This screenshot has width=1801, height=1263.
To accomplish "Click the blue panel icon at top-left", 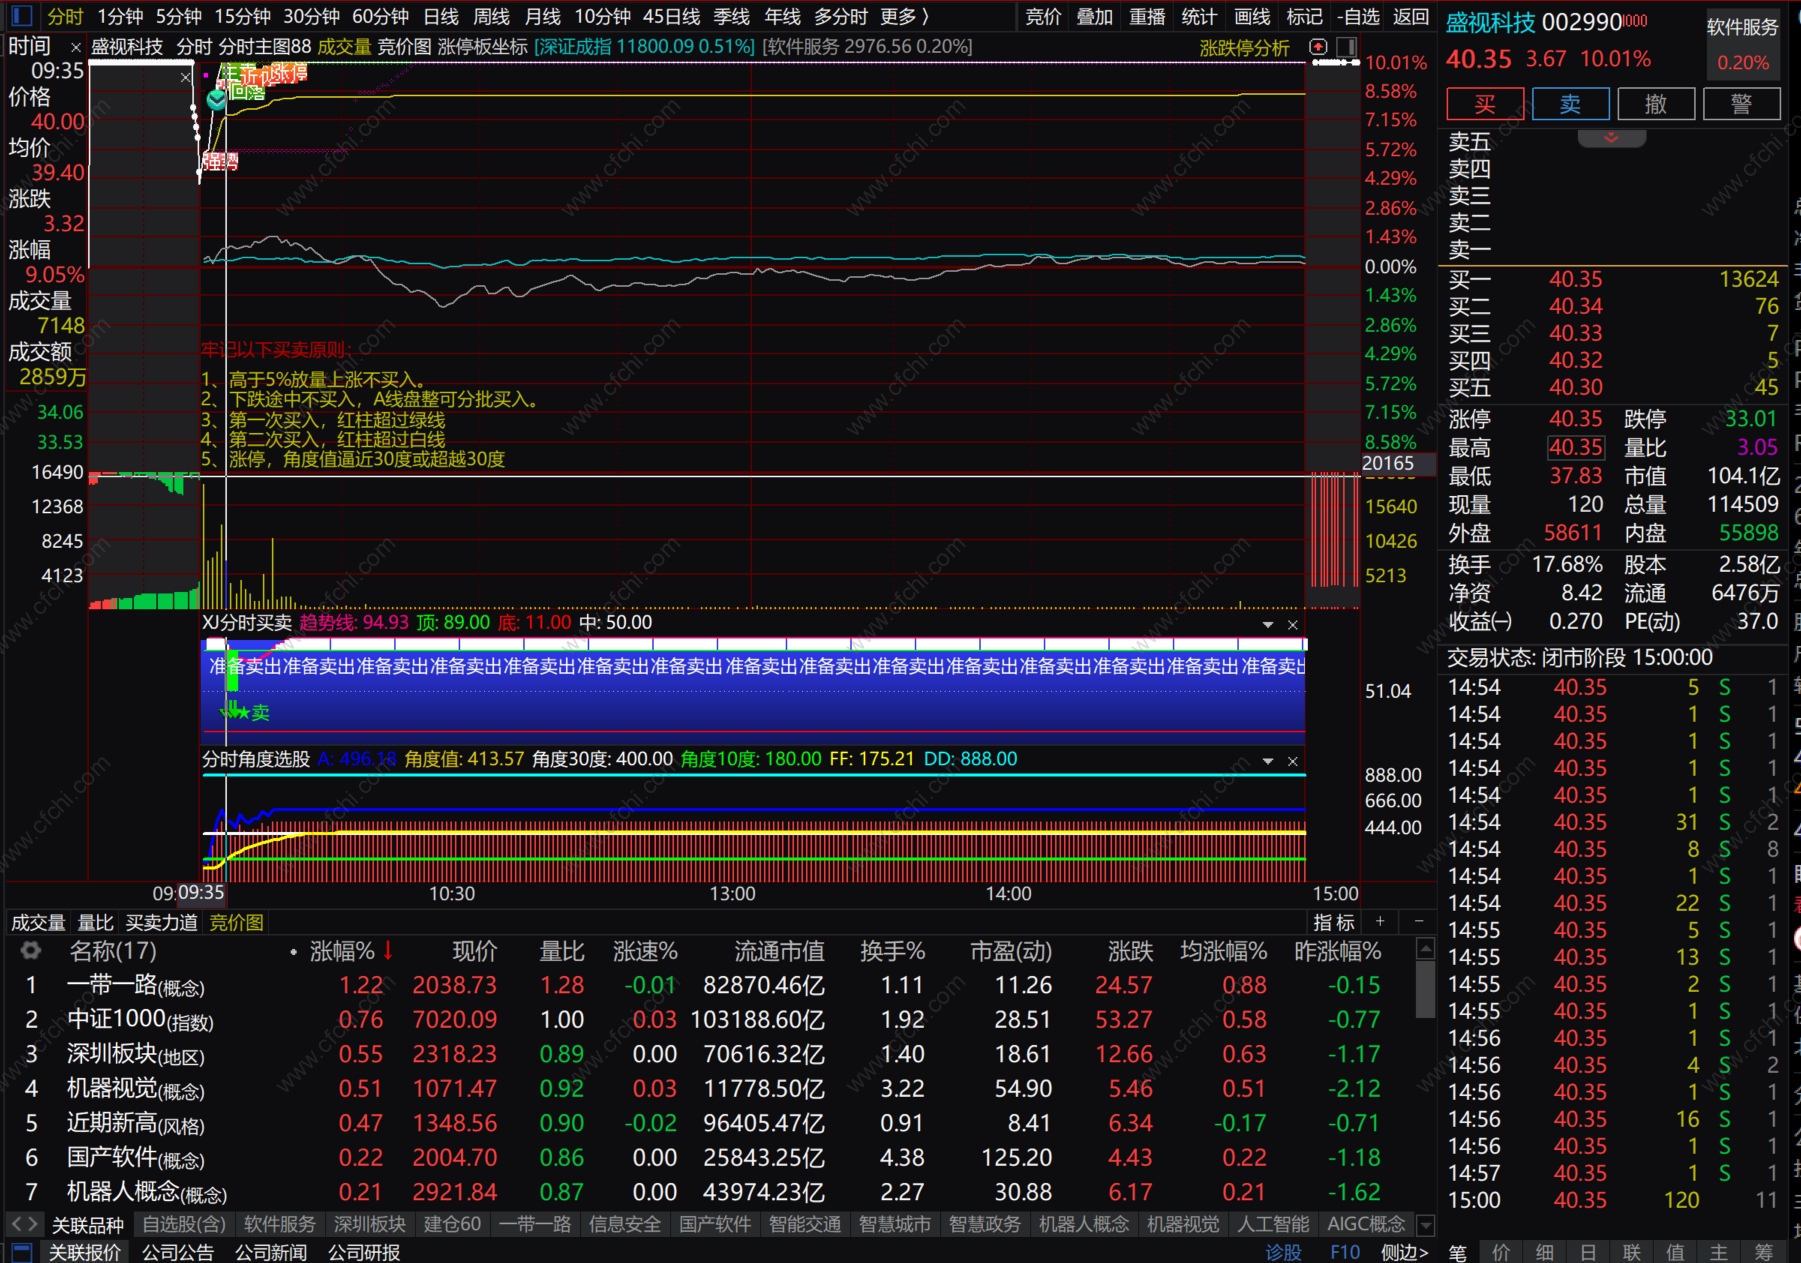I will (21, 16).
